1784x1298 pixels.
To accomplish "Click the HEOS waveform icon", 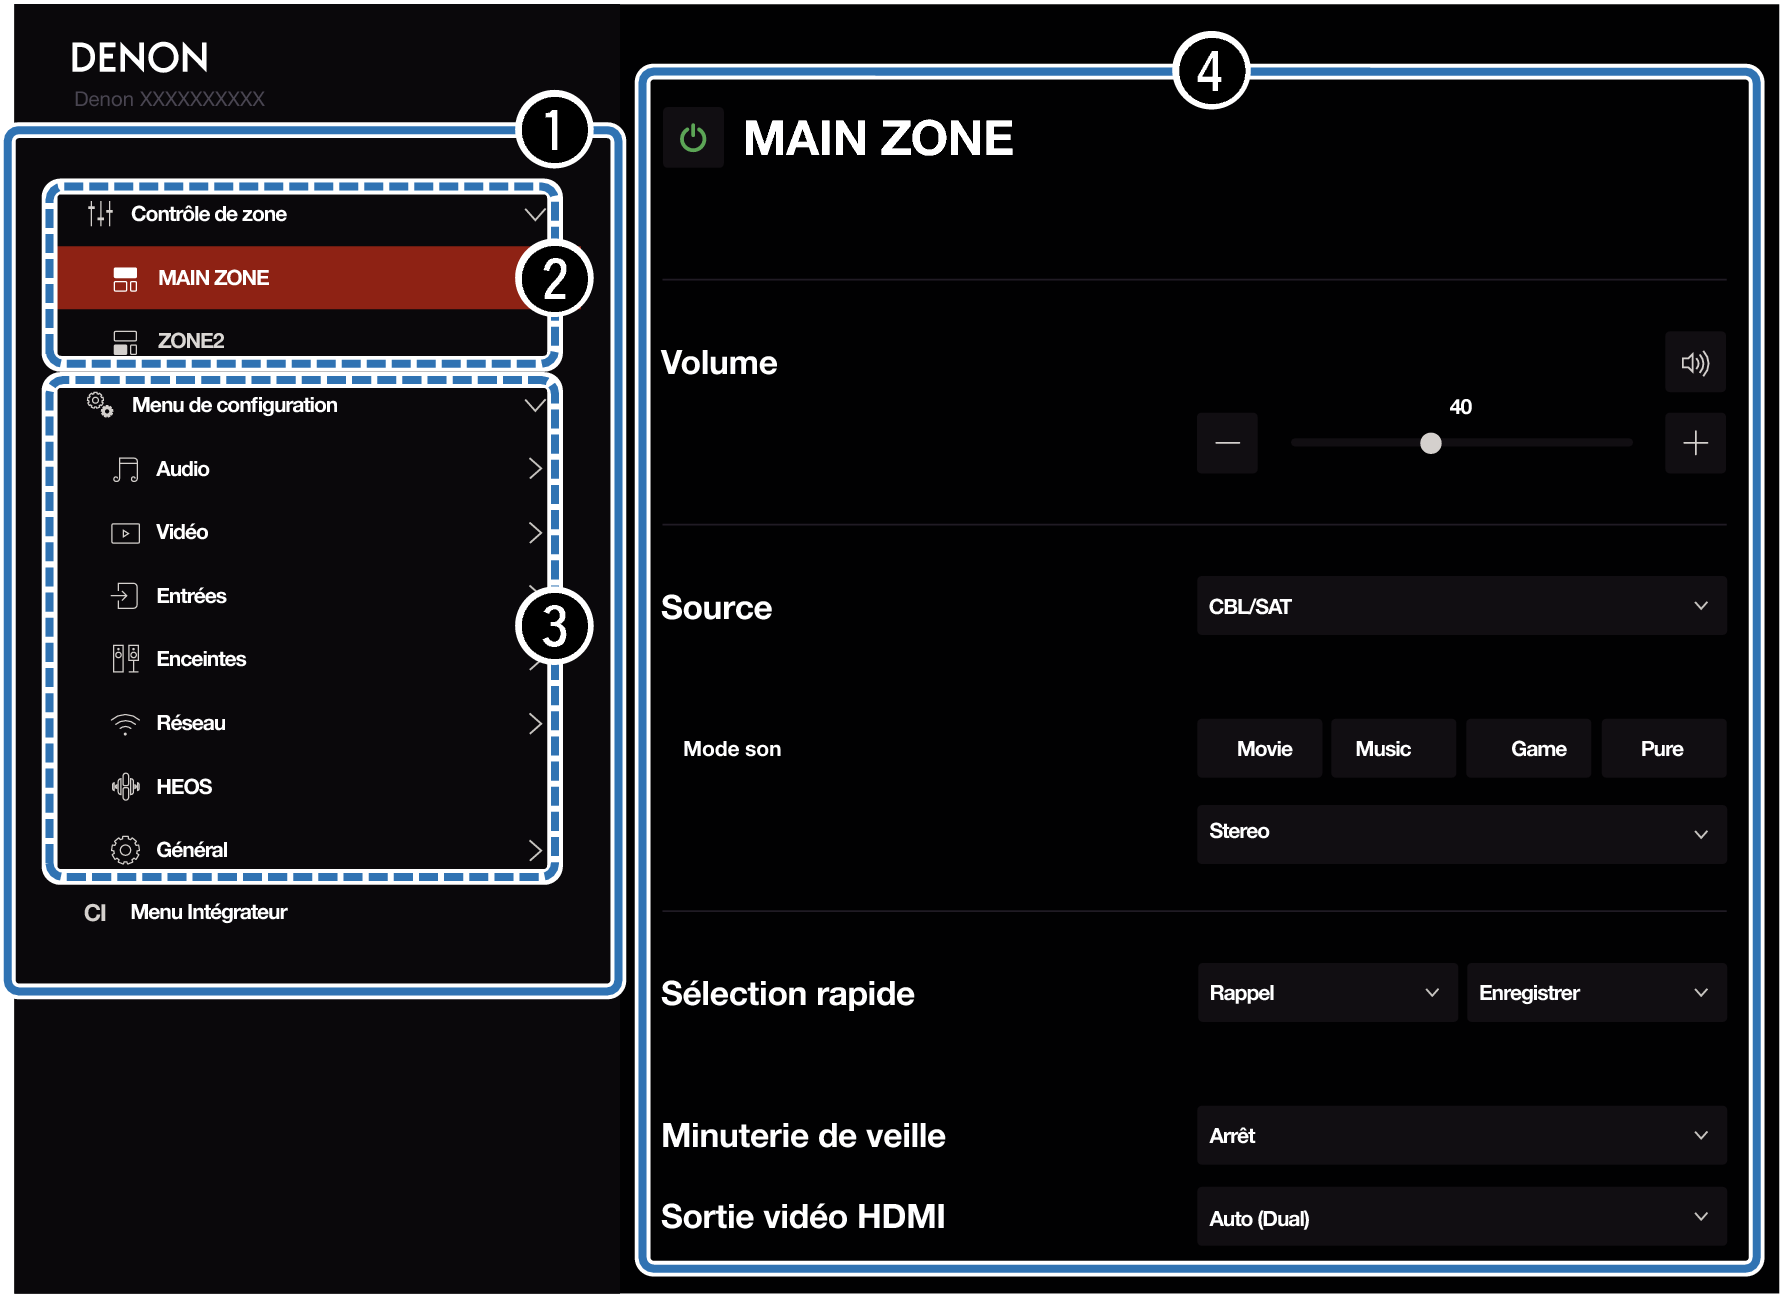I will click(125, 787).
